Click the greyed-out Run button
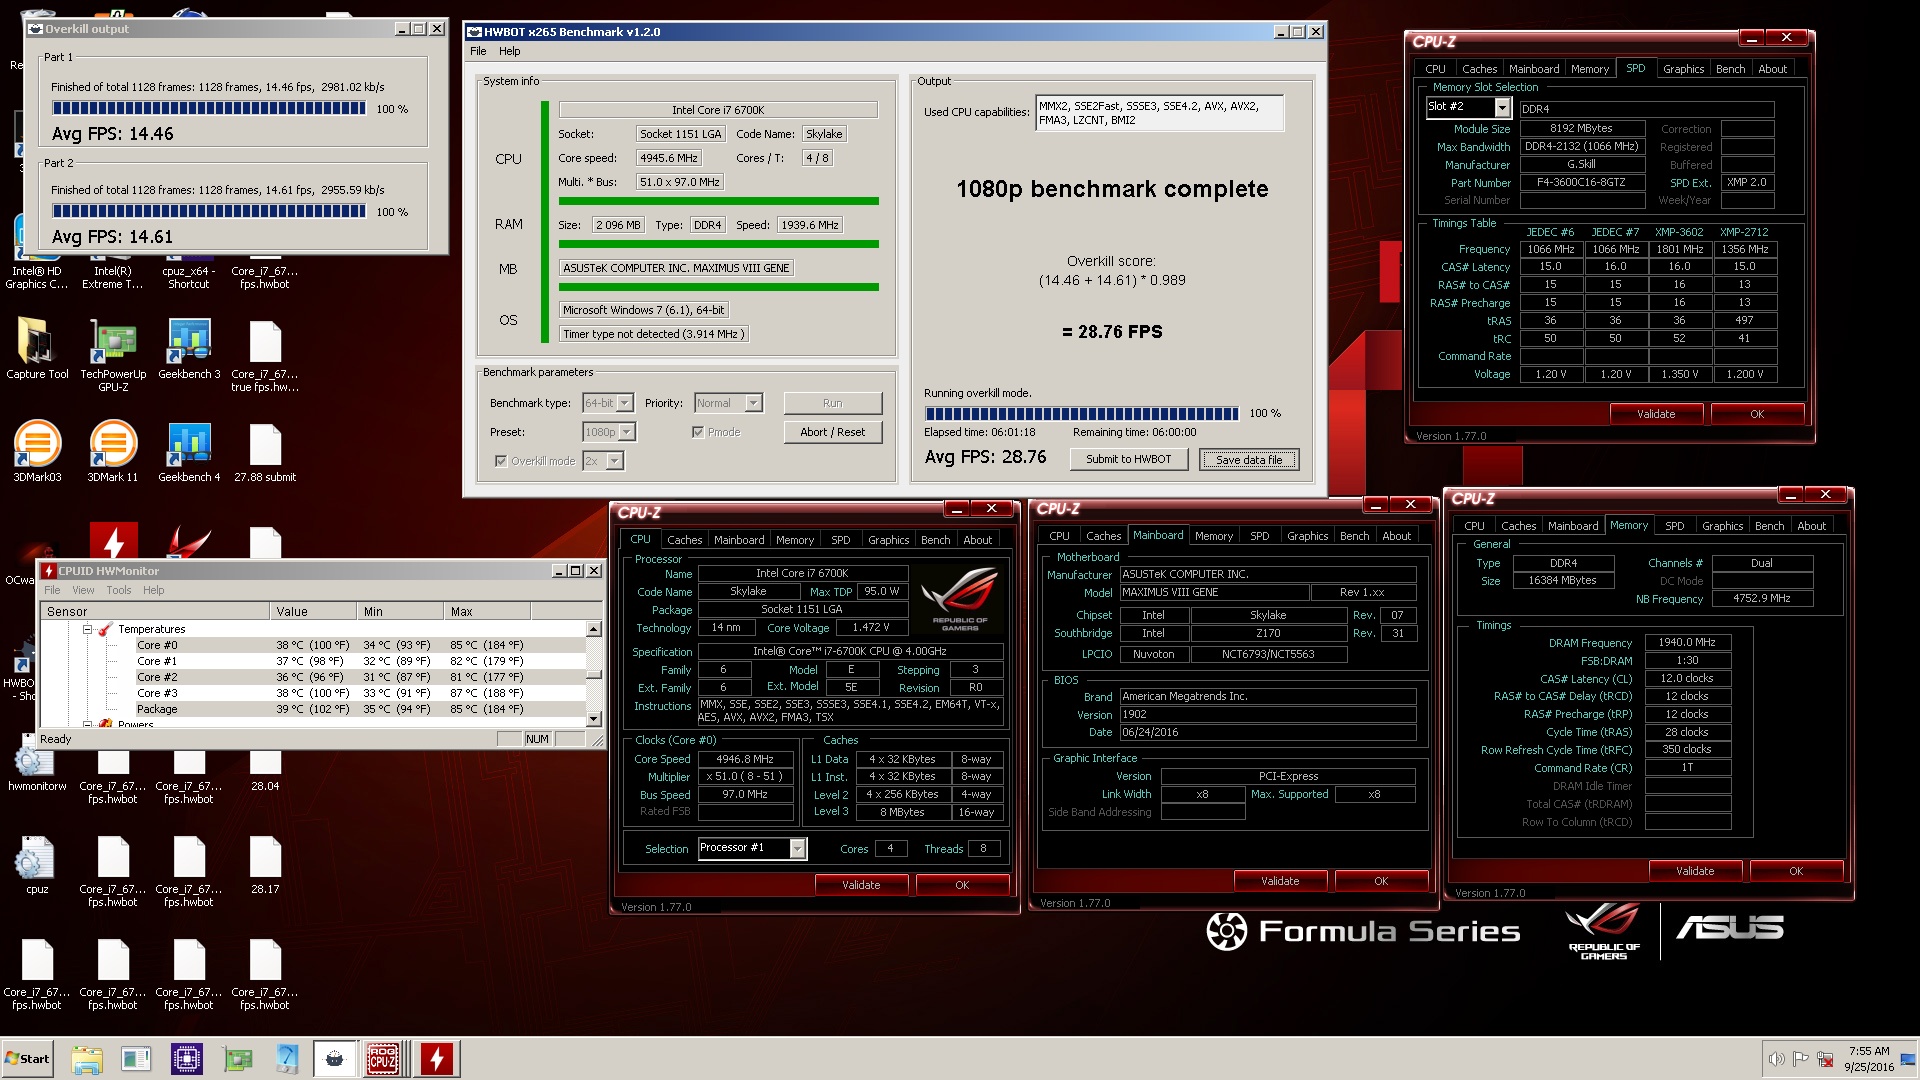 coord(832,403)
